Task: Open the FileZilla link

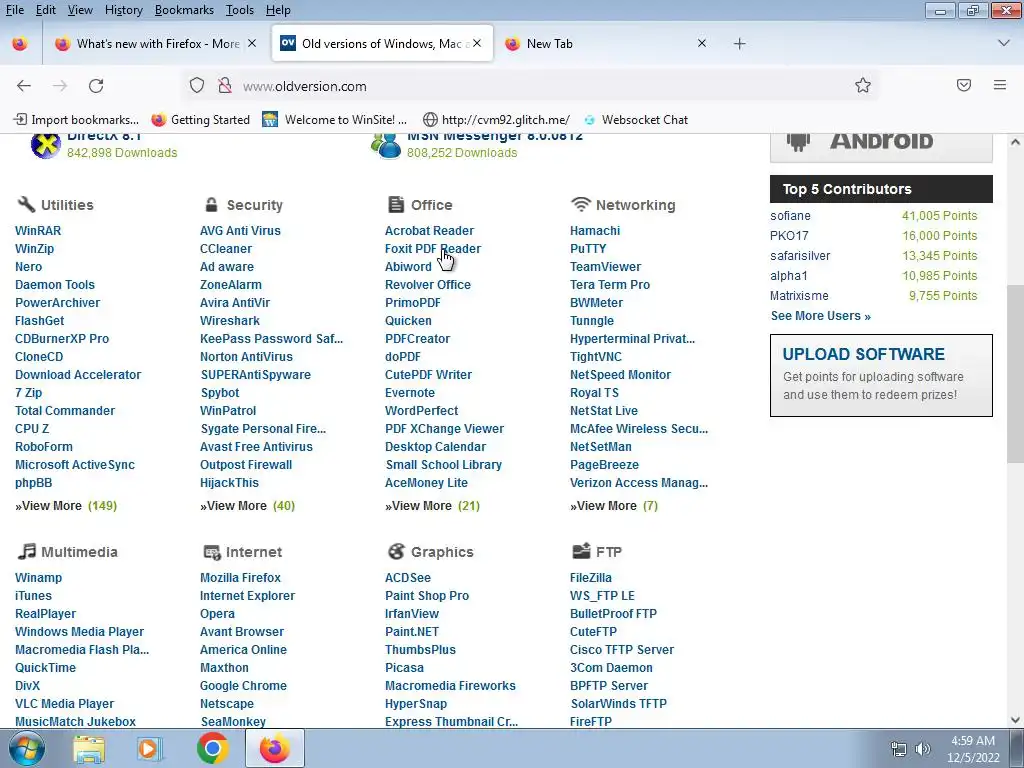Action: (x=590, y=577)
